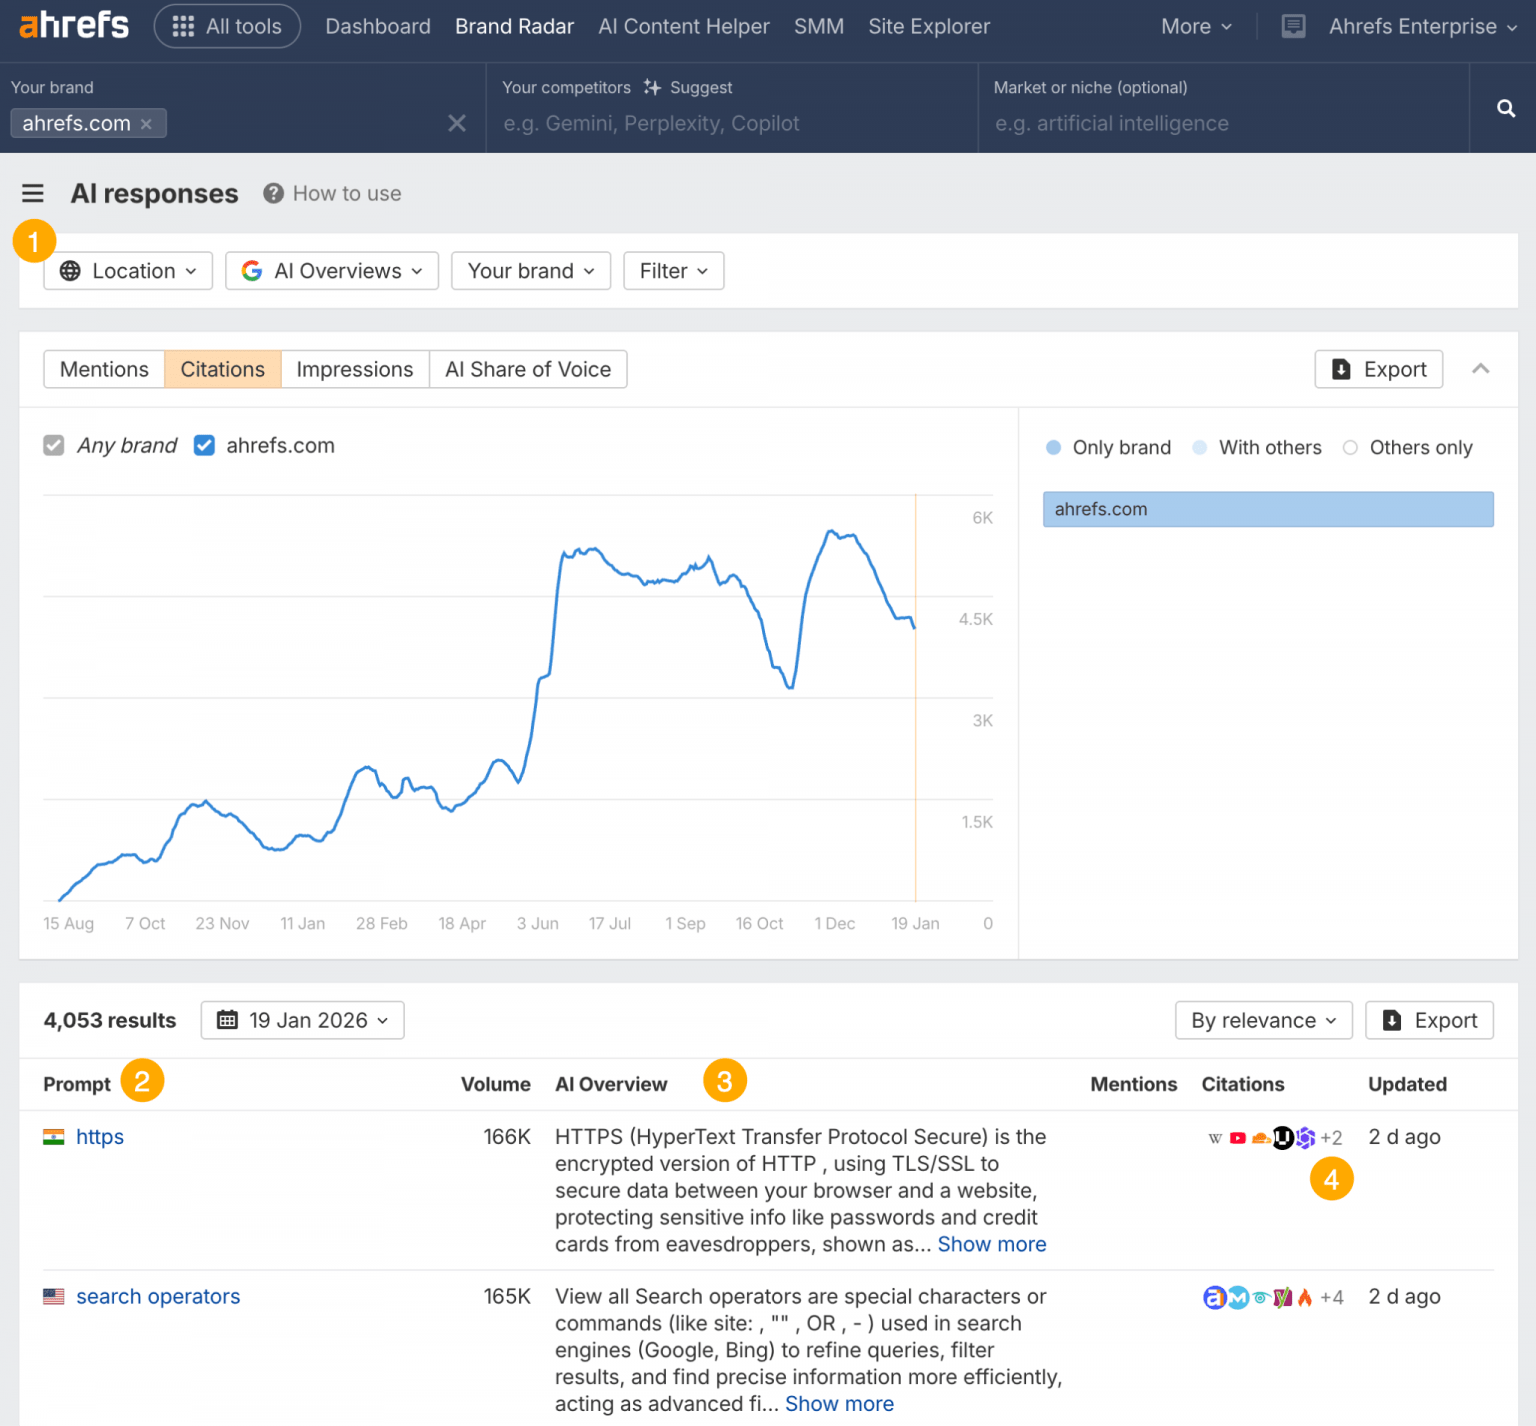The image size is (1536, 1426).
Task: Click the Wikipedia citation icon on the https row
Action: 1215,1138
